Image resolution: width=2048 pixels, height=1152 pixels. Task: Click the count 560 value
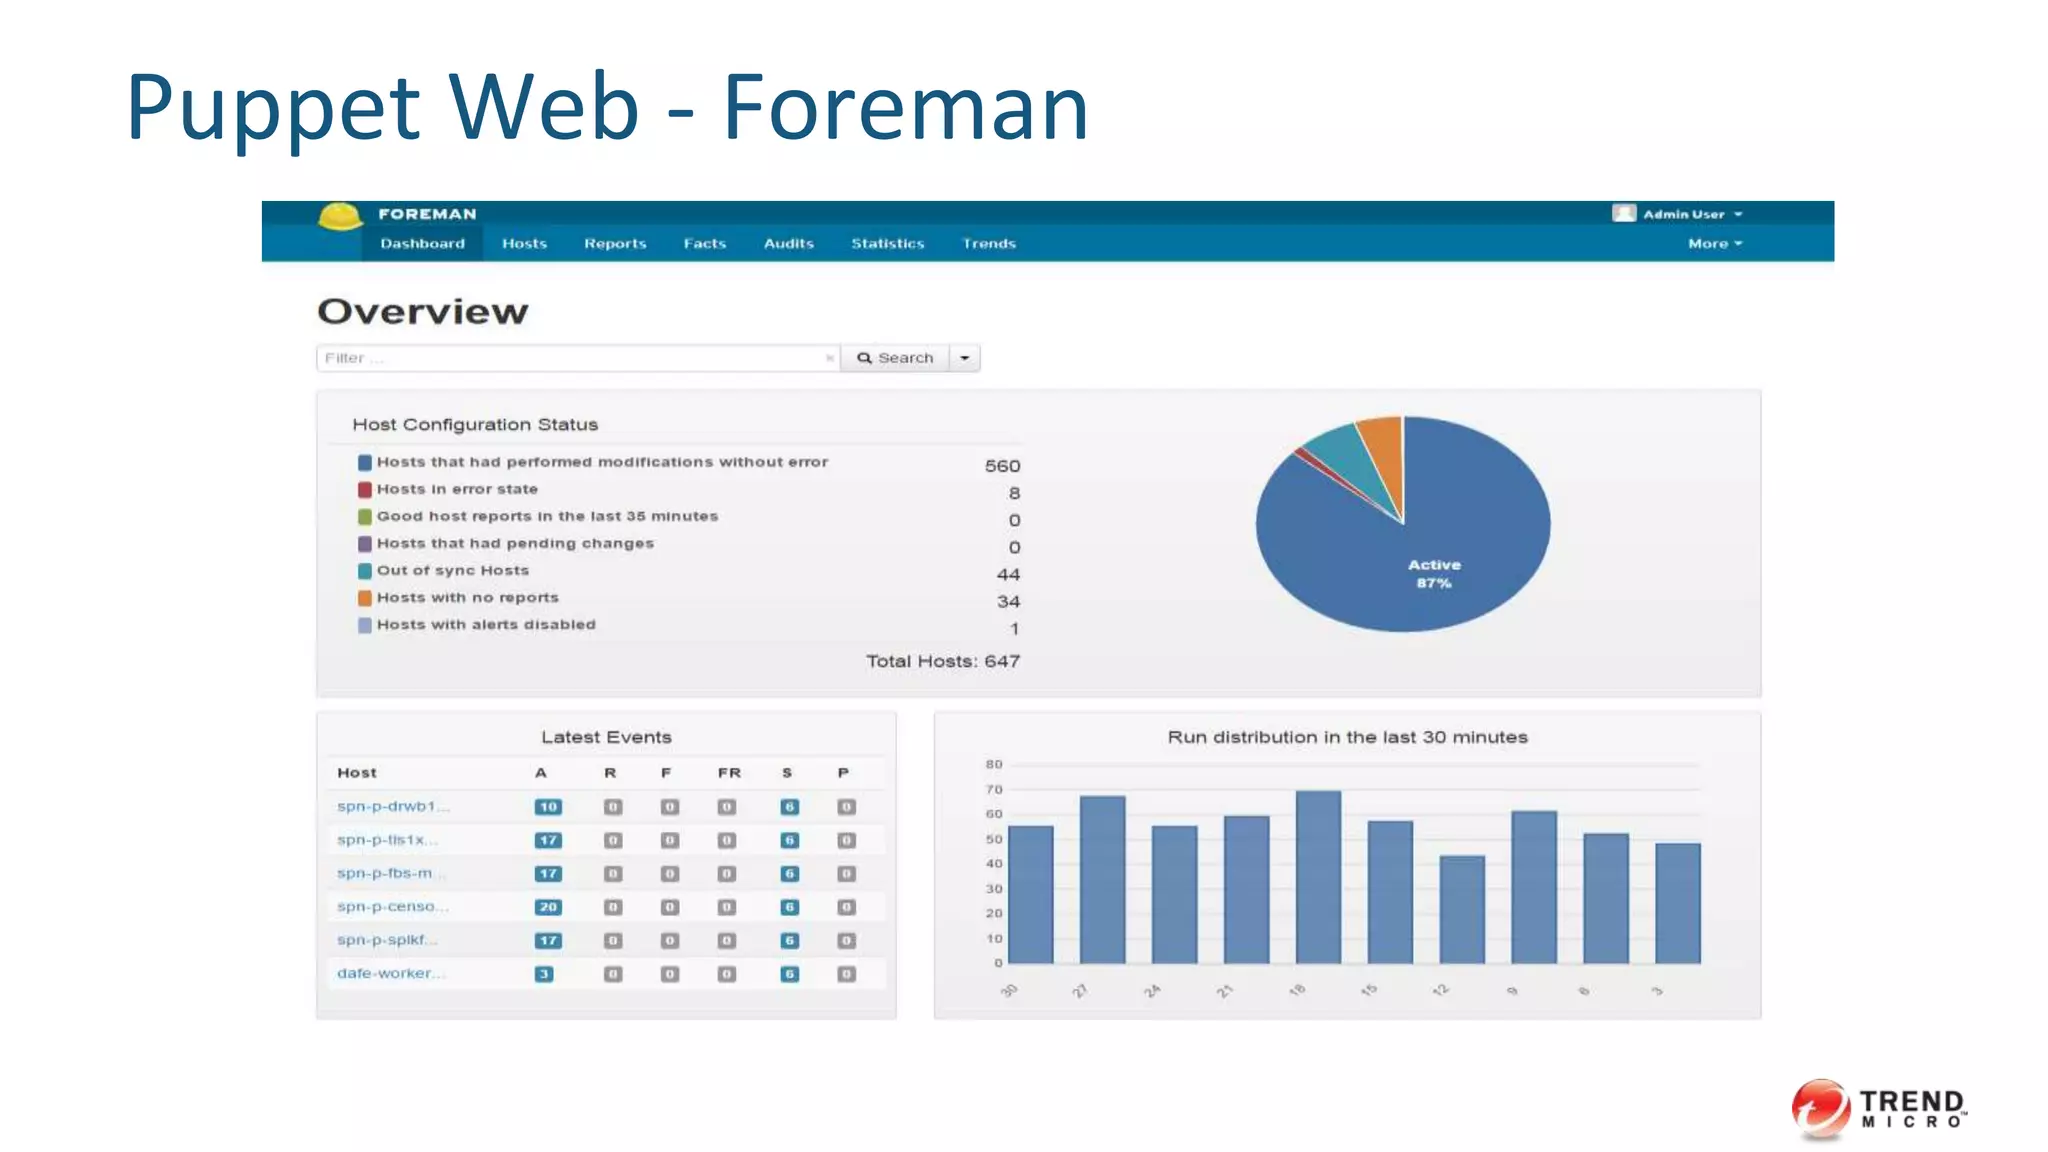[1002, 466]
